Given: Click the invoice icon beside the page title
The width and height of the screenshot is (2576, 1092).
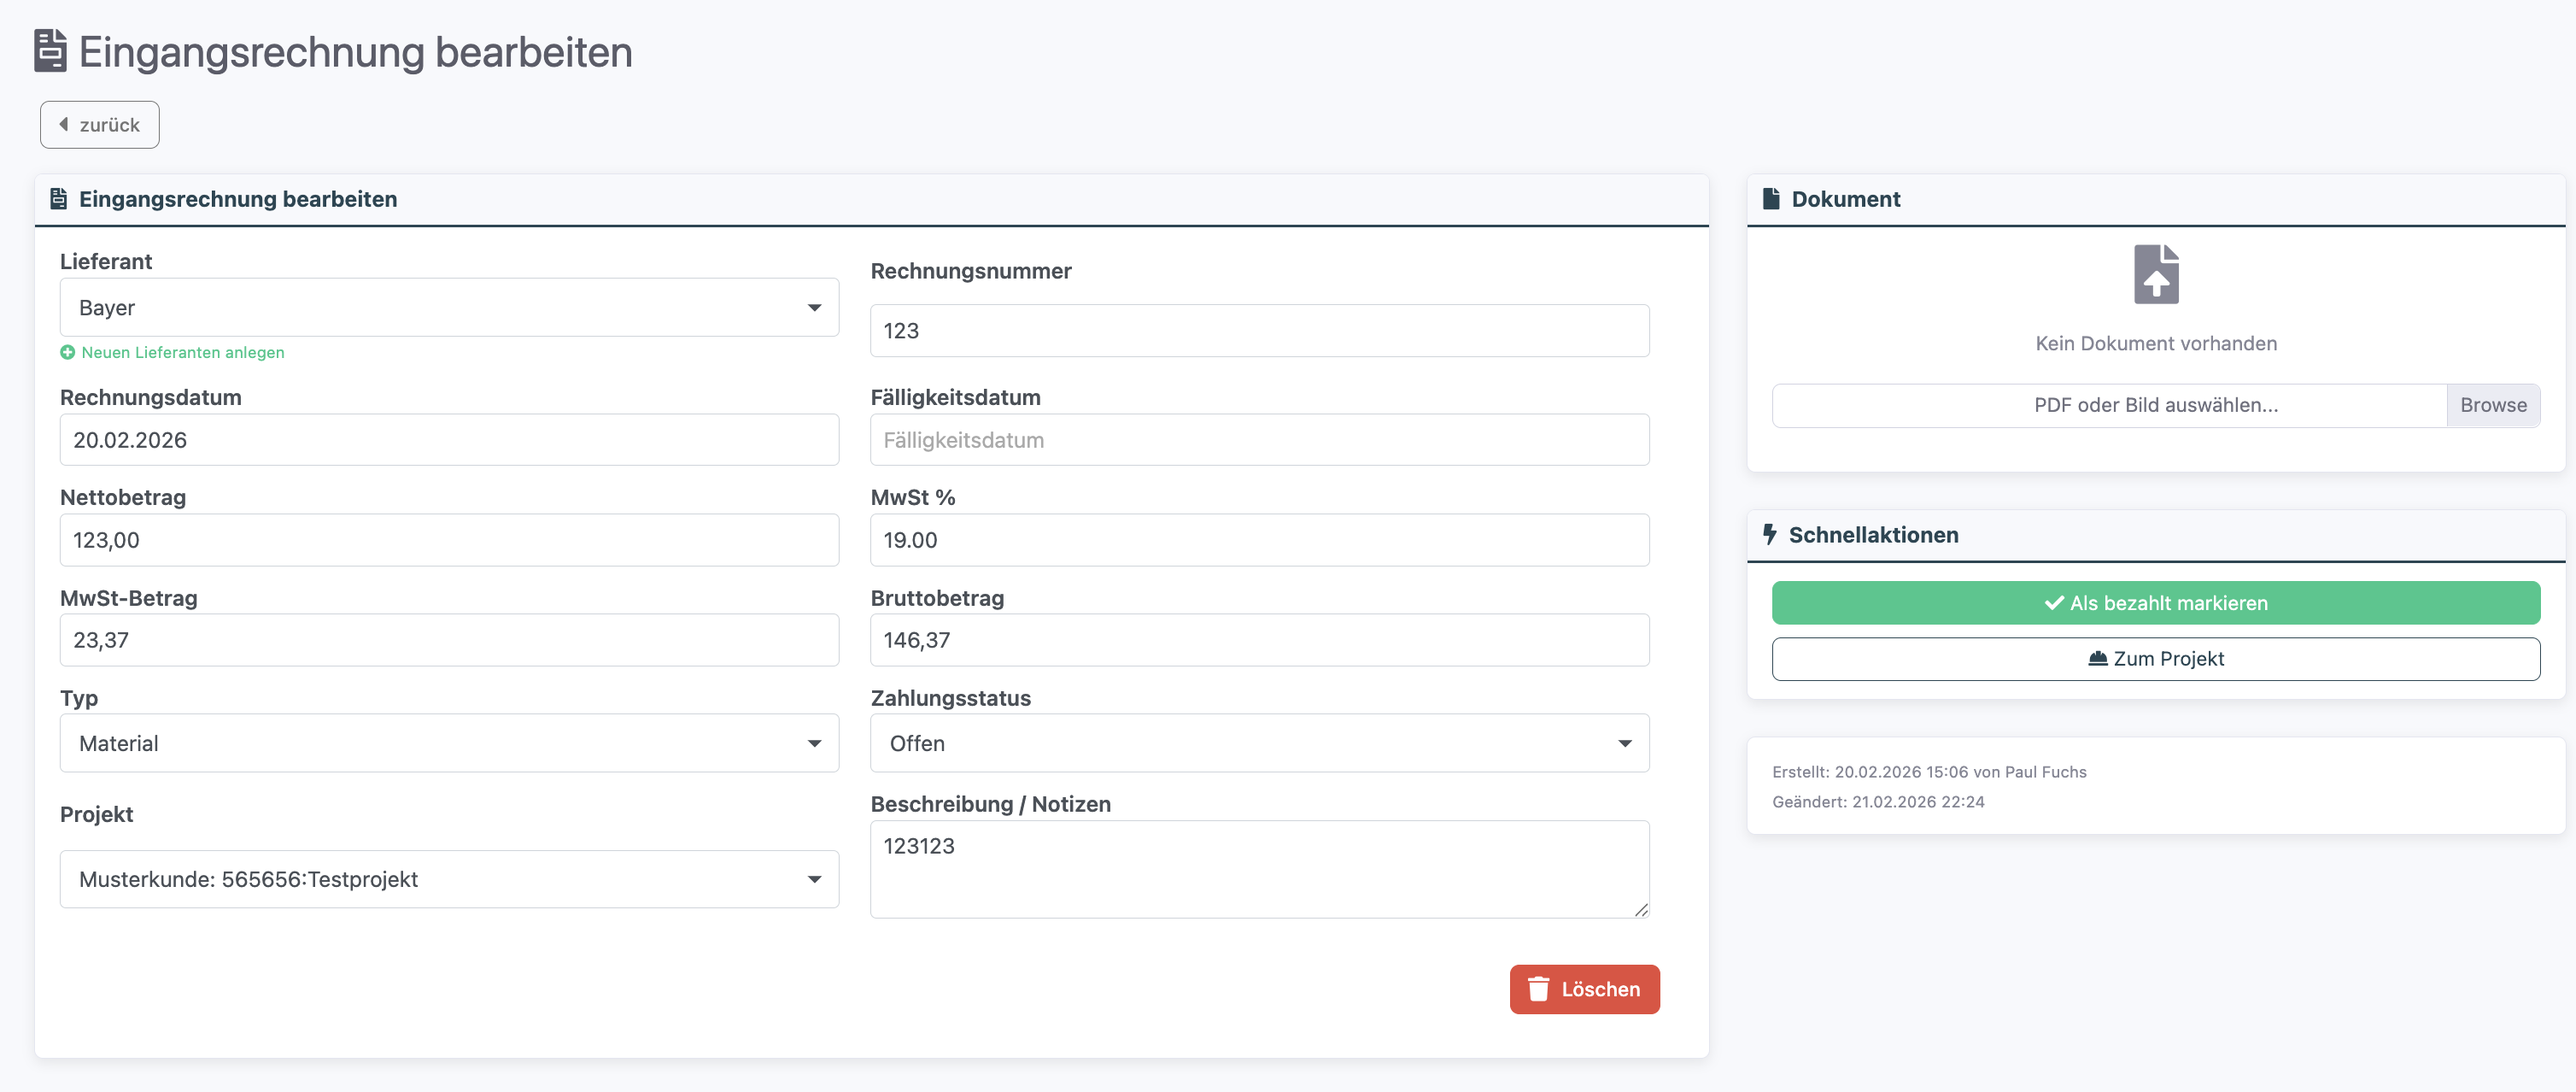Looking at the screenshot, I should pos(50,51).
